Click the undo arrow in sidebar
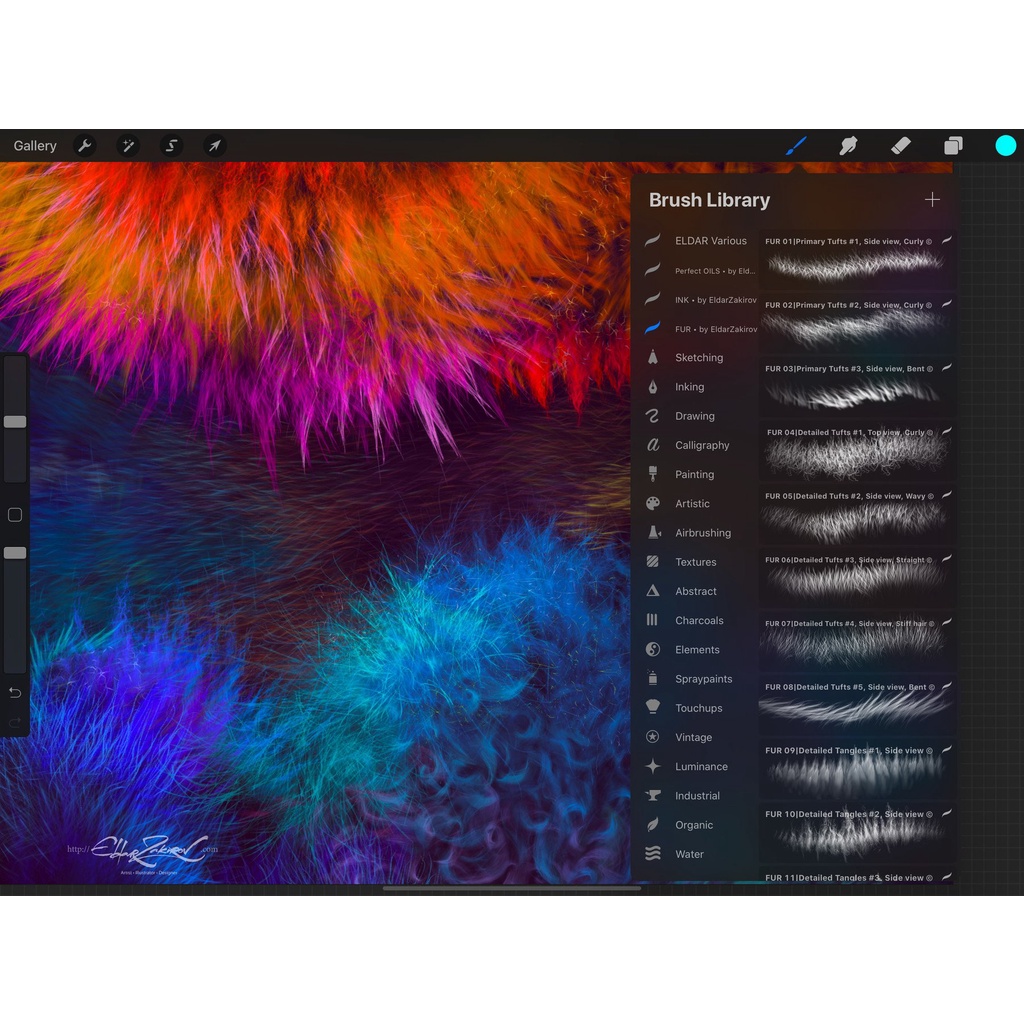This screenshot has width=1024, height=1024. [x=15, y=693]
